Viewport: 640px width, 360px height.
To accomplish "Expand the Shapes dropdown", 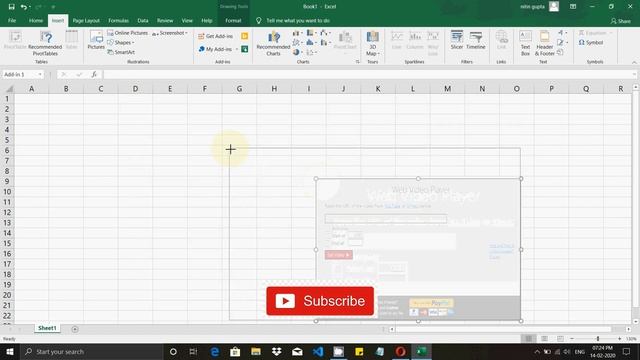I will [133, 42].
